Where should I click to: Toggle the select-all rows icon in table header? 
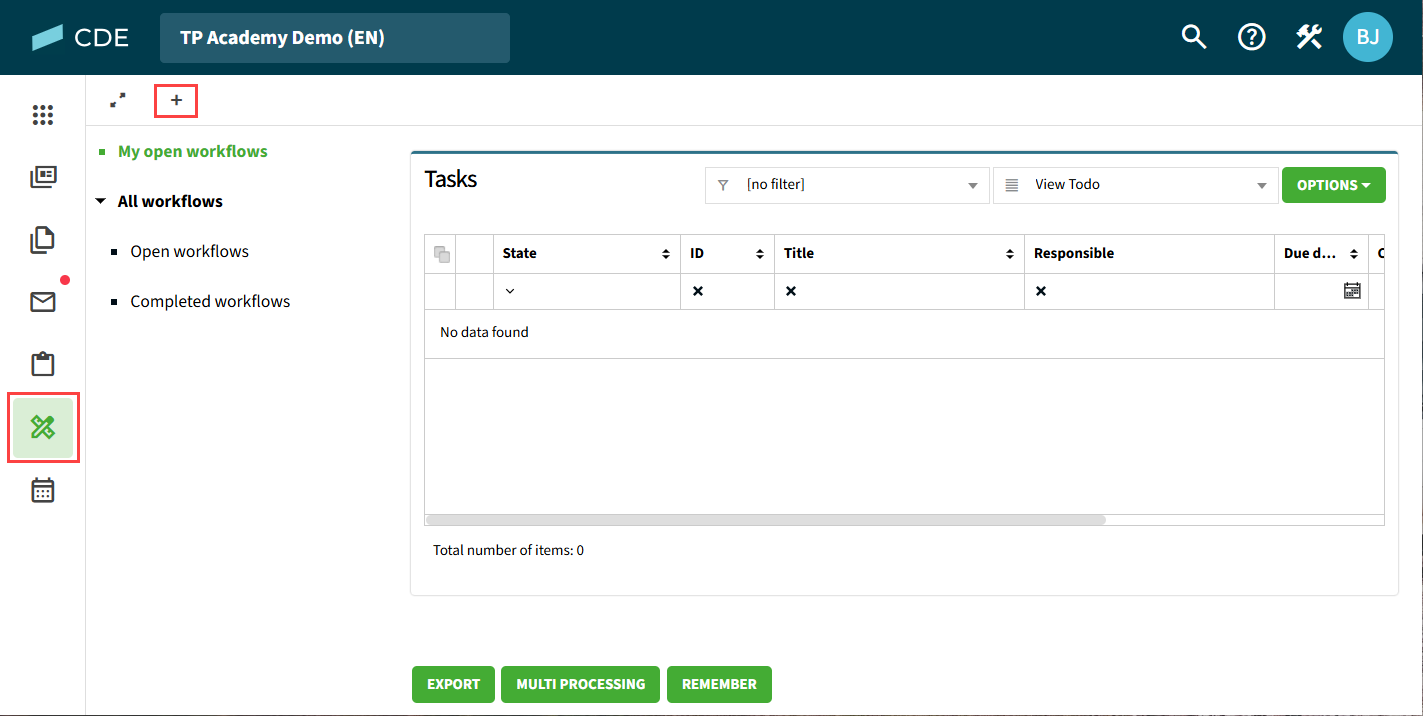tap(441, 254)
